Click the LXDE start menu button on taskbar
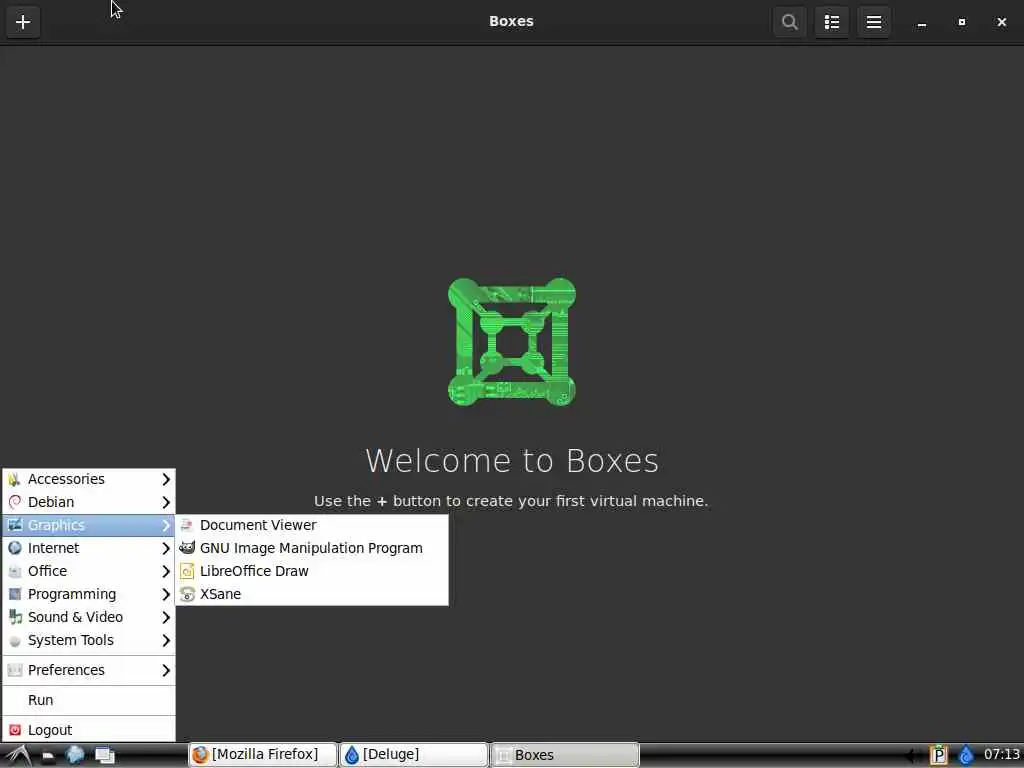Viewport: 1024px width, 768px height. (18, 755)
